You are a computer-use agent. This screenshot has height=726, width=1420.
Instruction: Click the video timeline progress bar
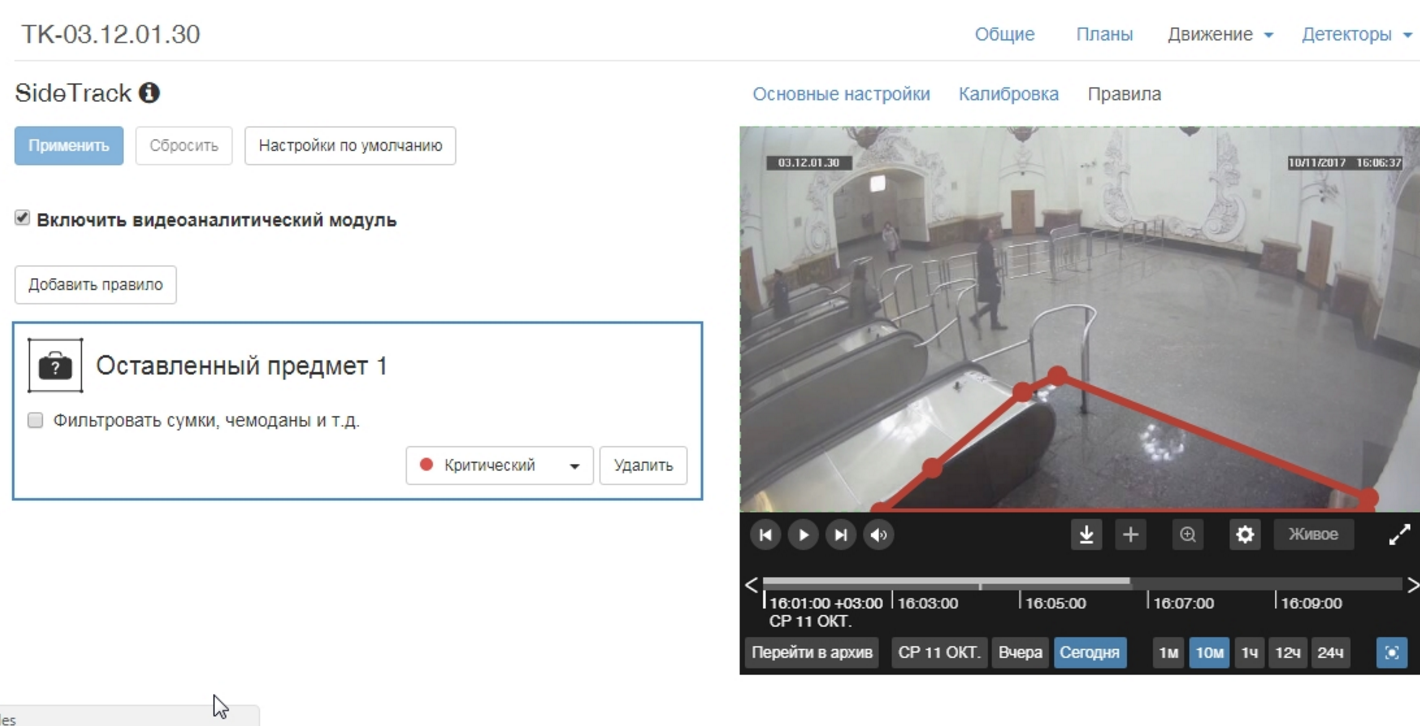coord(1082,582)
